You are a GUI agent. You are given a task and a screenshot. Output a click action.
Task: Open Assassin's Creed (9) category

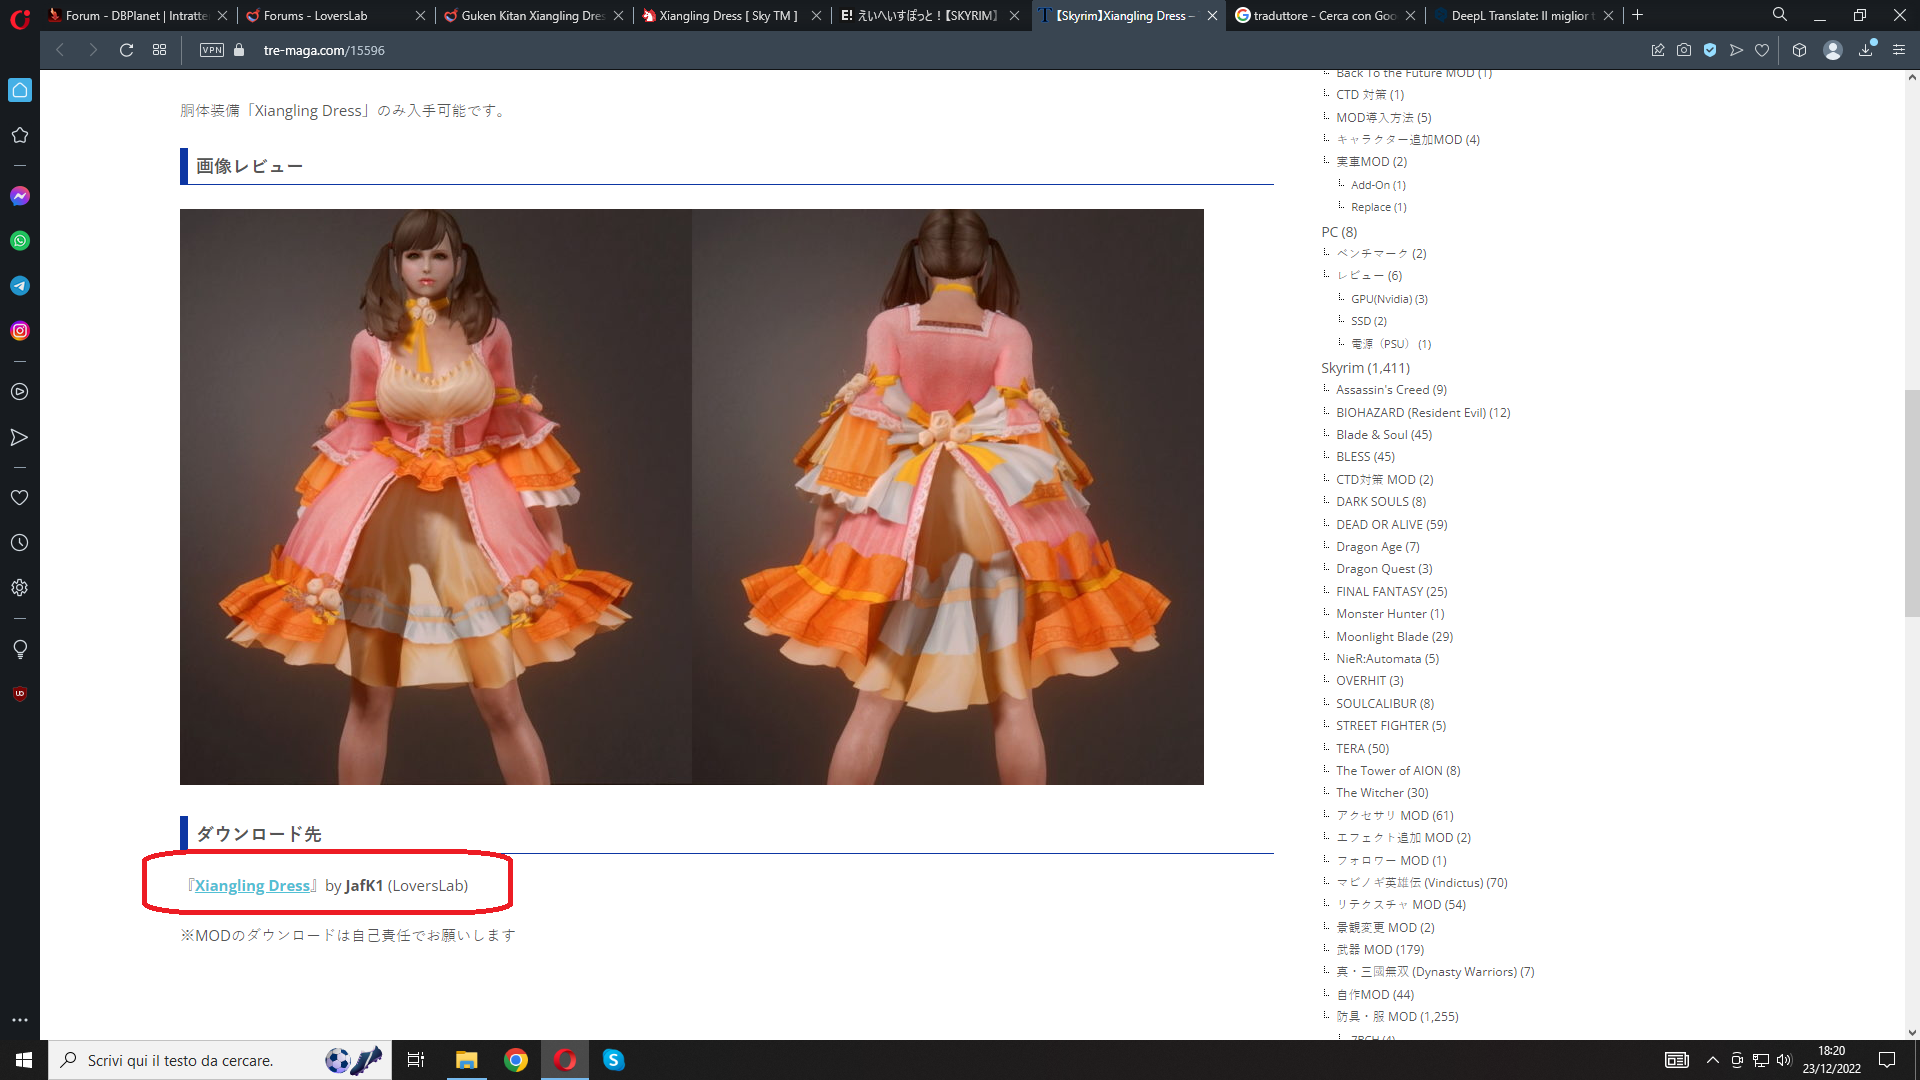(1391, 390)
